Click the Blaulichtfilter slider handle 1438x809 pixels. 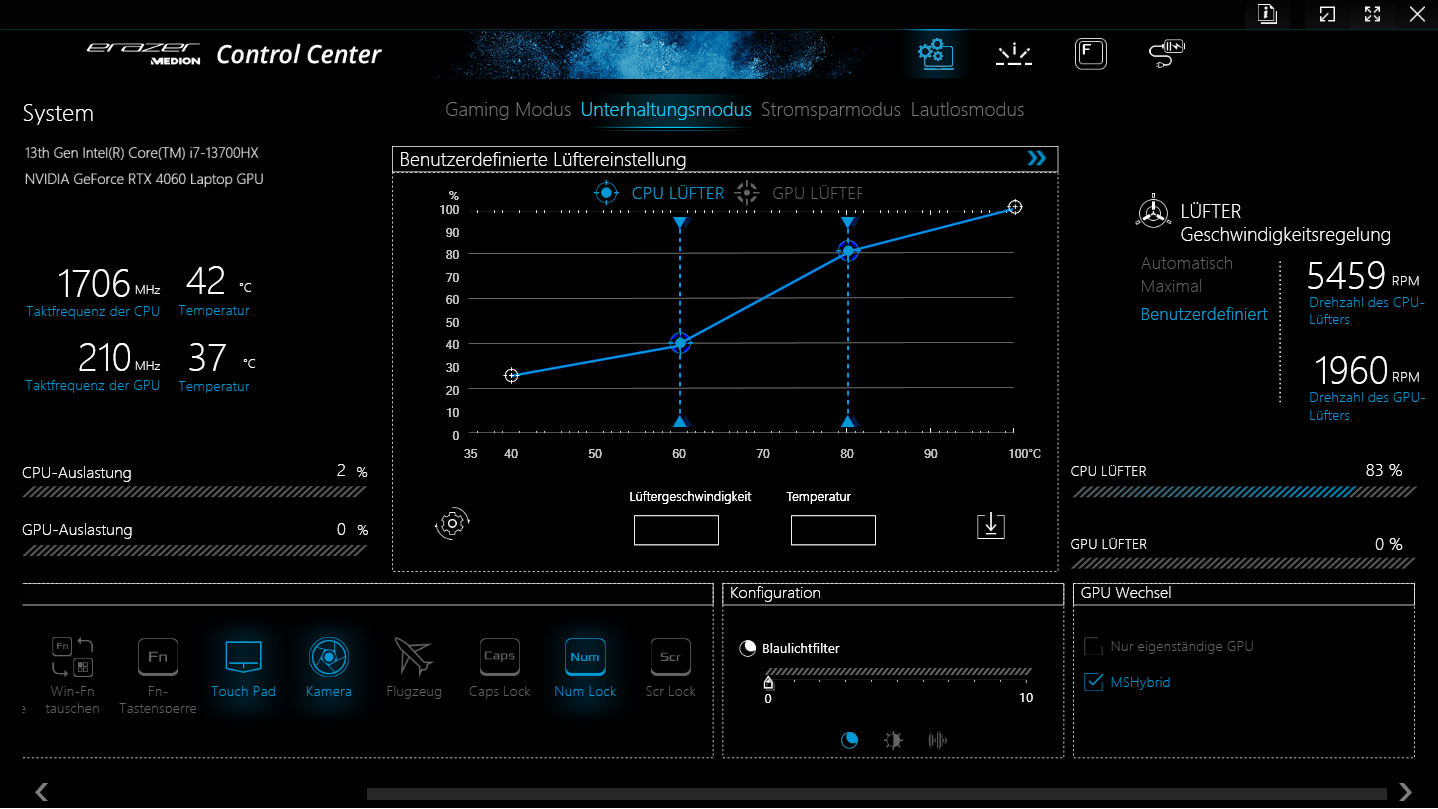tap(768, 683)
